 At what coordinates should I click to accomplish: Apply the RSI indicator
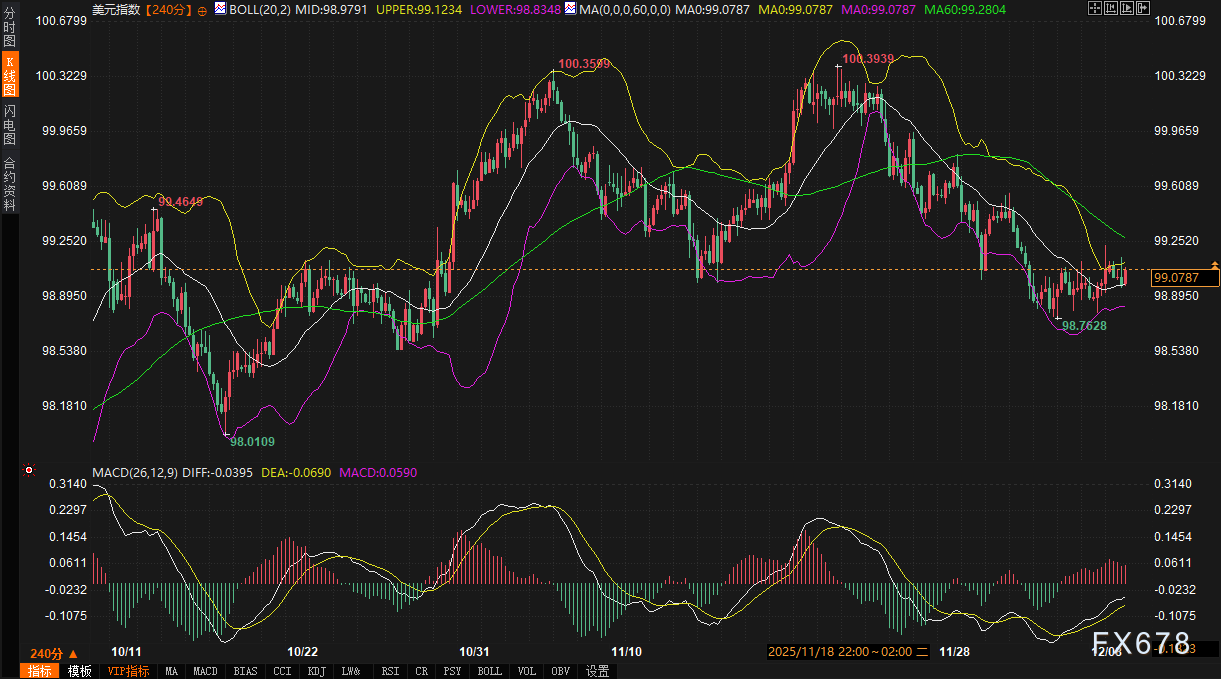click(x=389, y=671)
